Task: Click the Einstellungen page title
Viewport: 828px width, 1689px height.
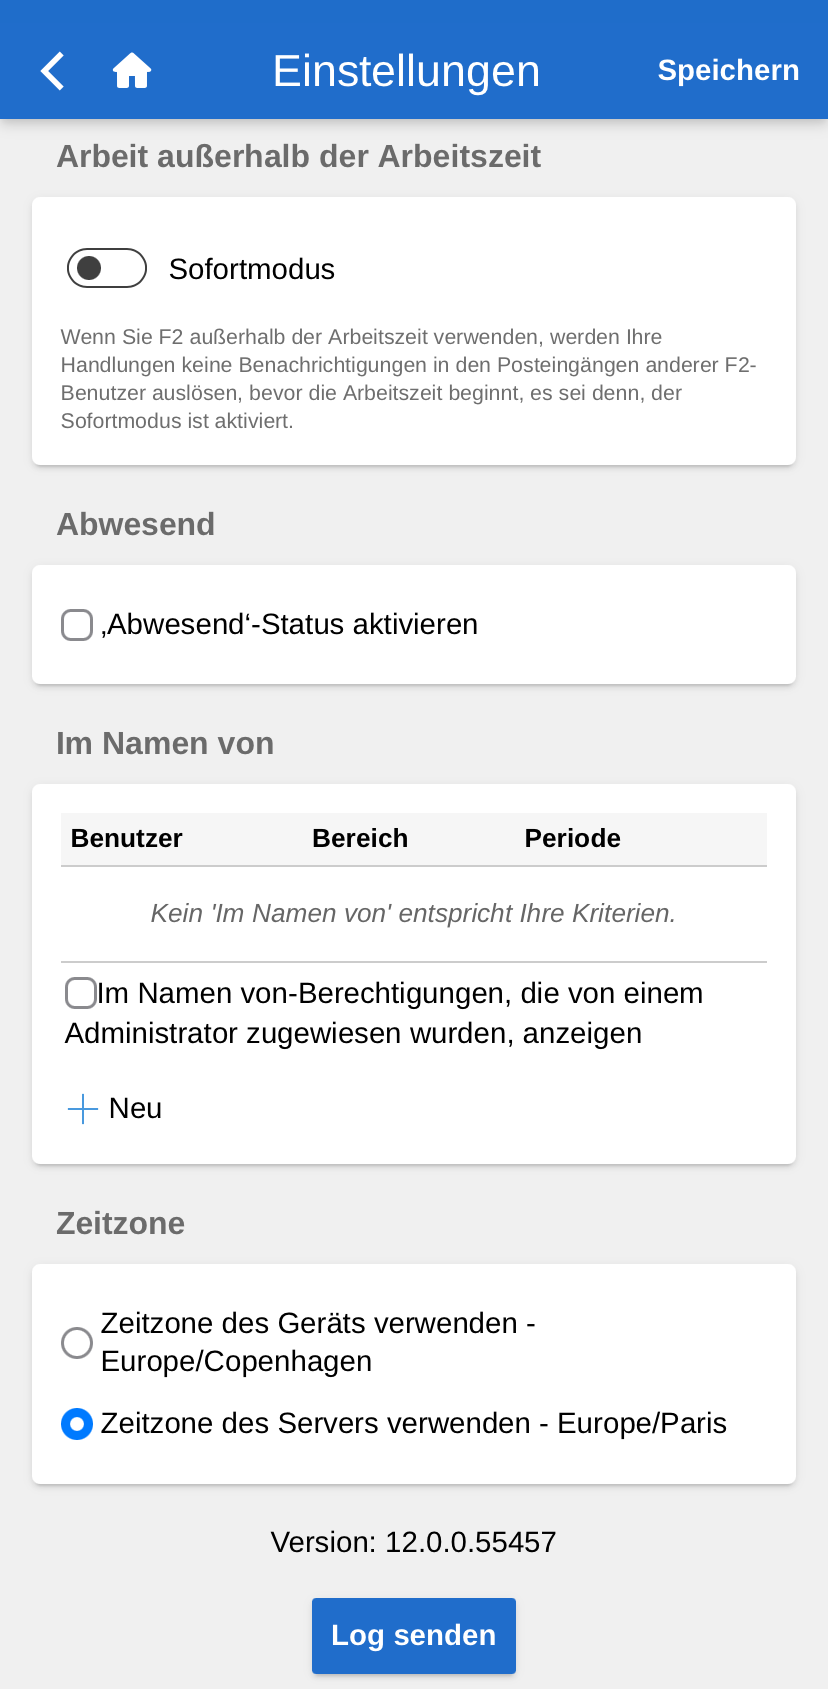Action: 406,71
